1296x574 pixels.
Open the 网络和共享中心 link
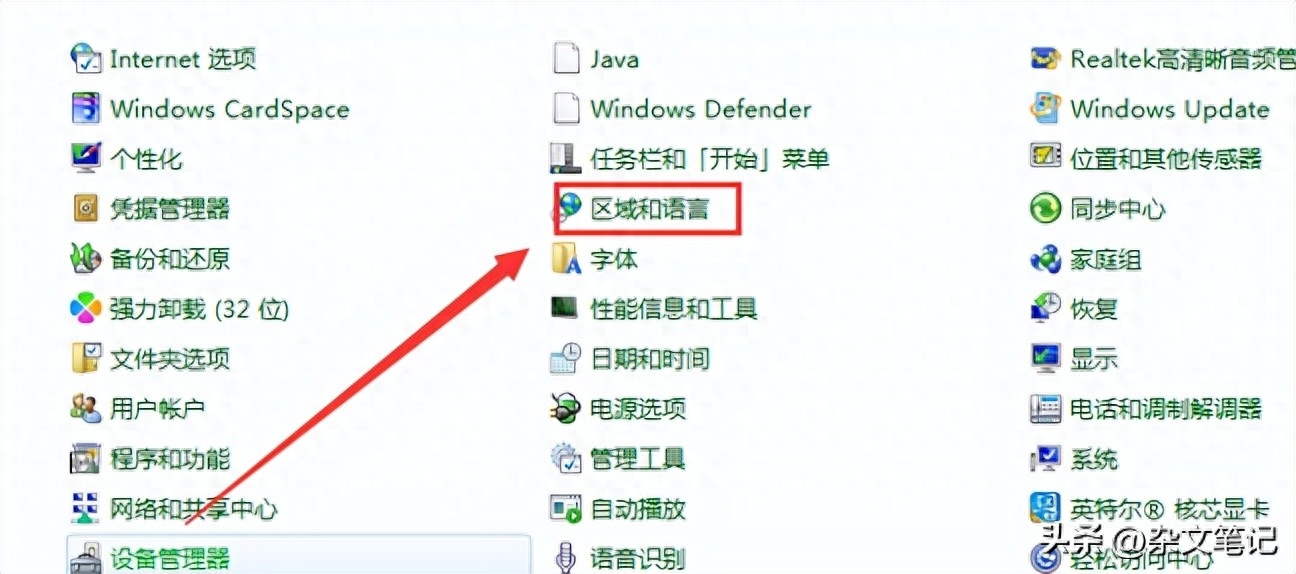[x=194, y=509]
